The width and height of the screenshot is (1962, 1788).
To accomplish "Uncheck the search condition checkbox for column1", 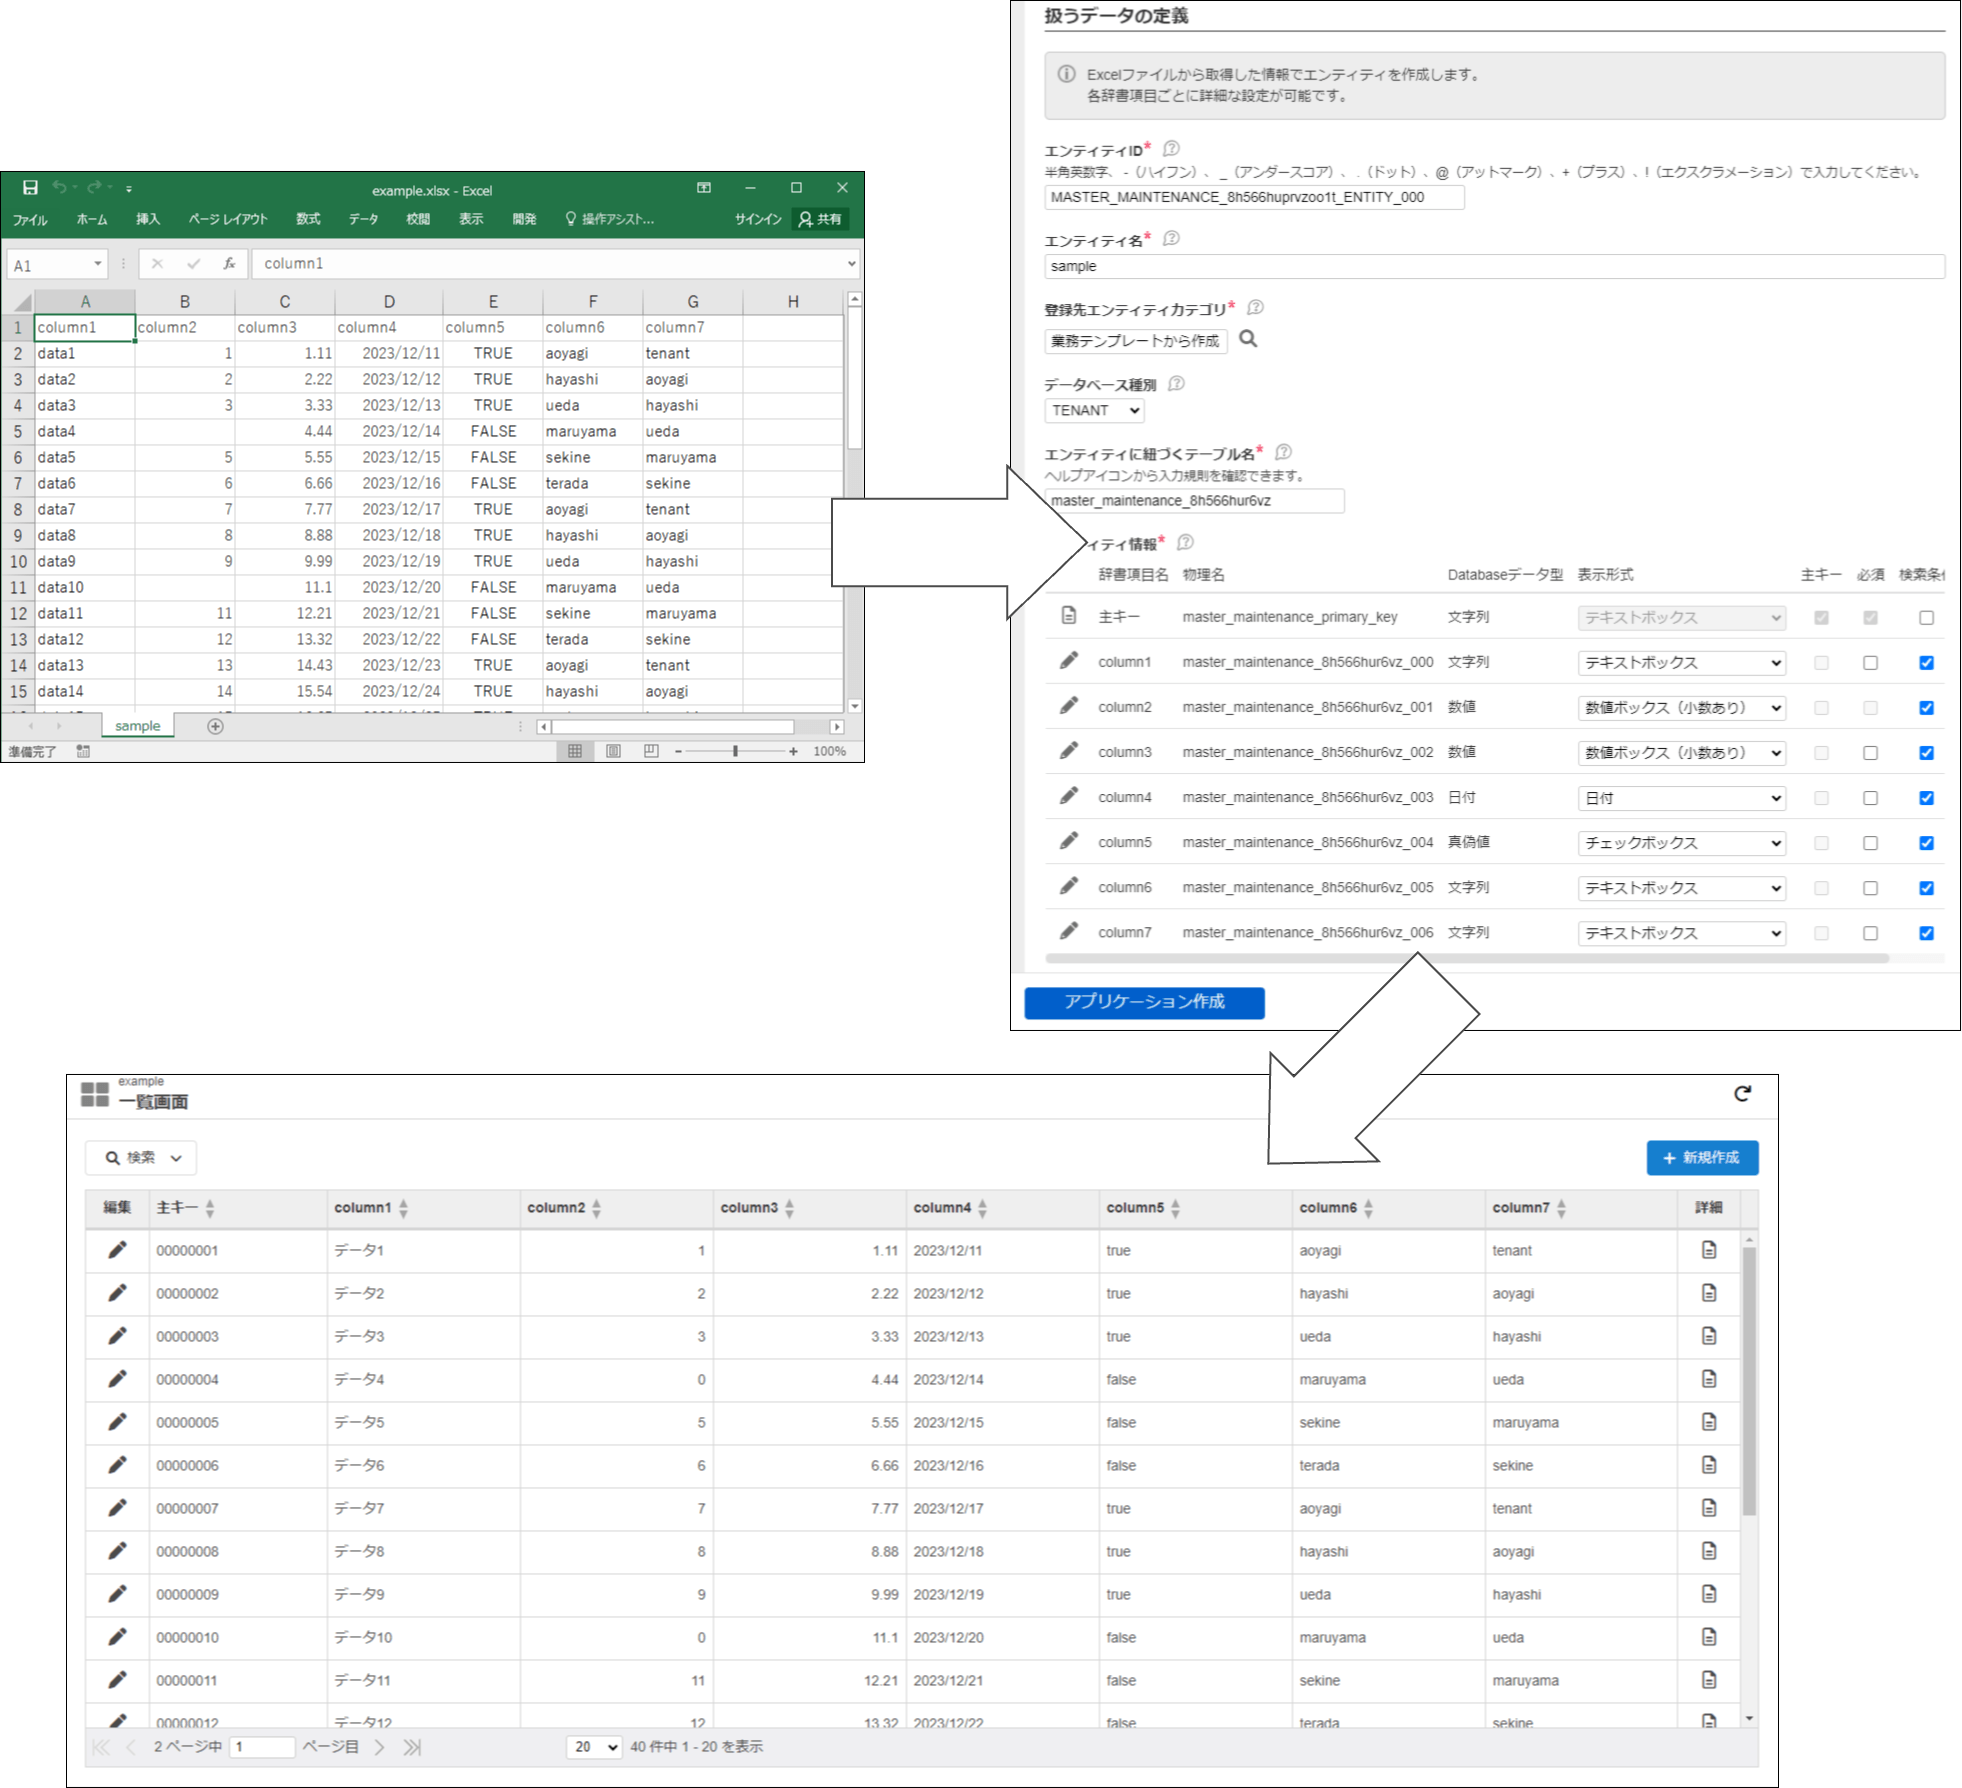I will pyautogui.click(x=1926, y=662).
